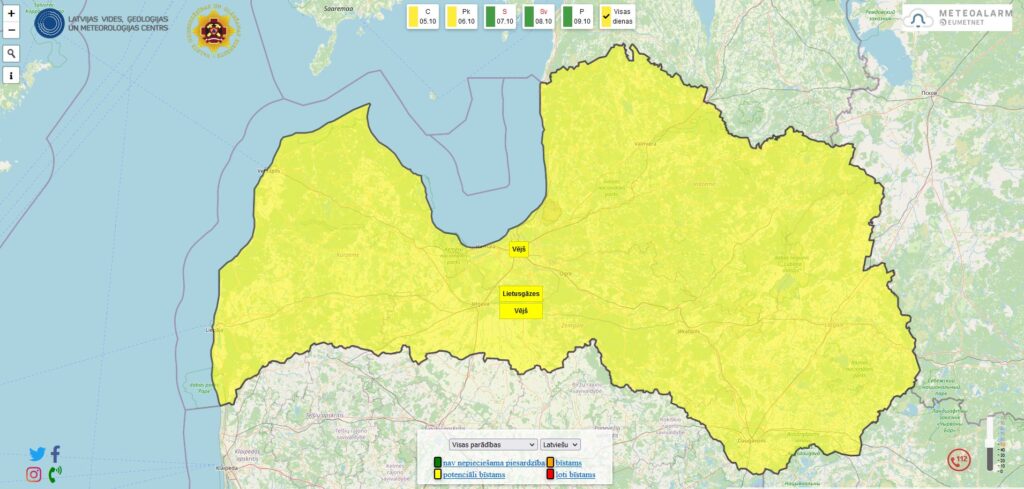This screenshot has width=1024, height=489.
Task: Click the opacity slider at bottom right
Action: [991, 444]
